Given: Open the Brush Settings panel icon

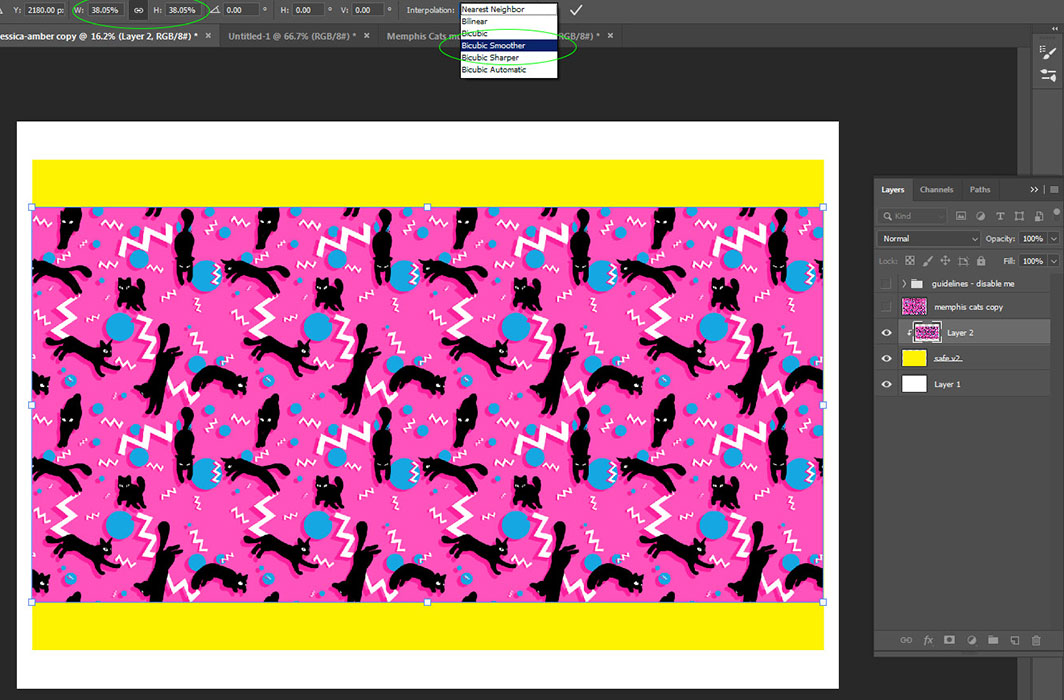Looking at the screenshot, I should (1048, 52).
